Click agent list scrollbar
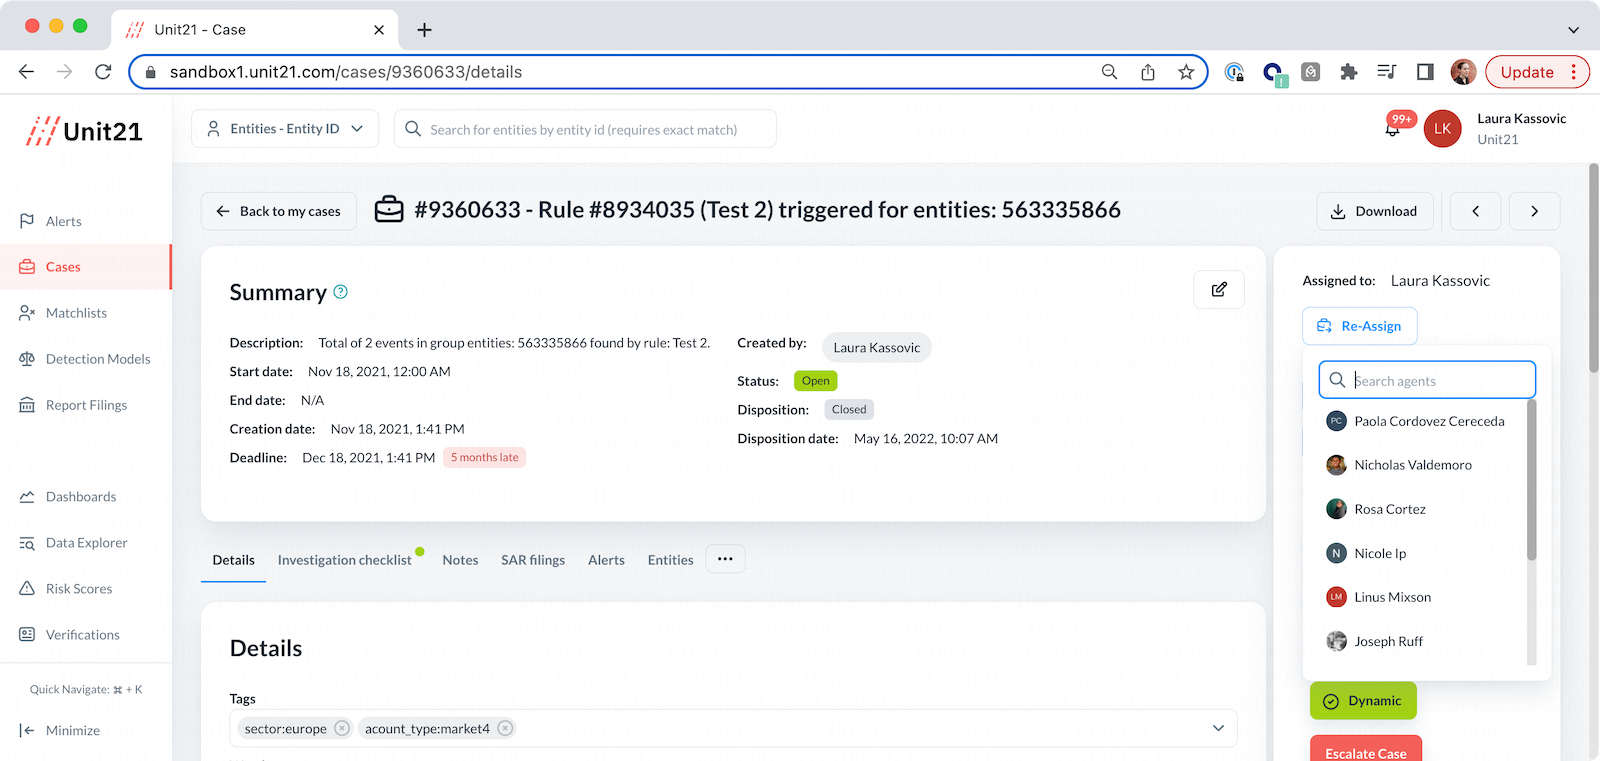Image resolution: width=1600 pixels, height=761 pixels. click(x=1531, y=480)
